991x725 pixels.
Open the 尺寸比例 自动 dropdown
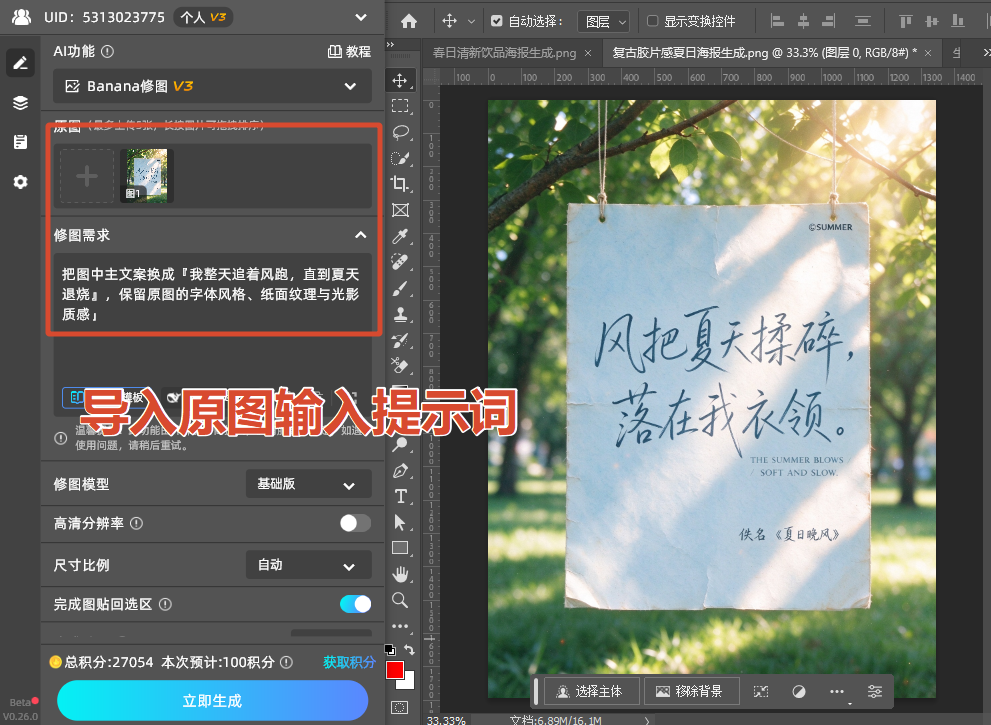point(308,565)
